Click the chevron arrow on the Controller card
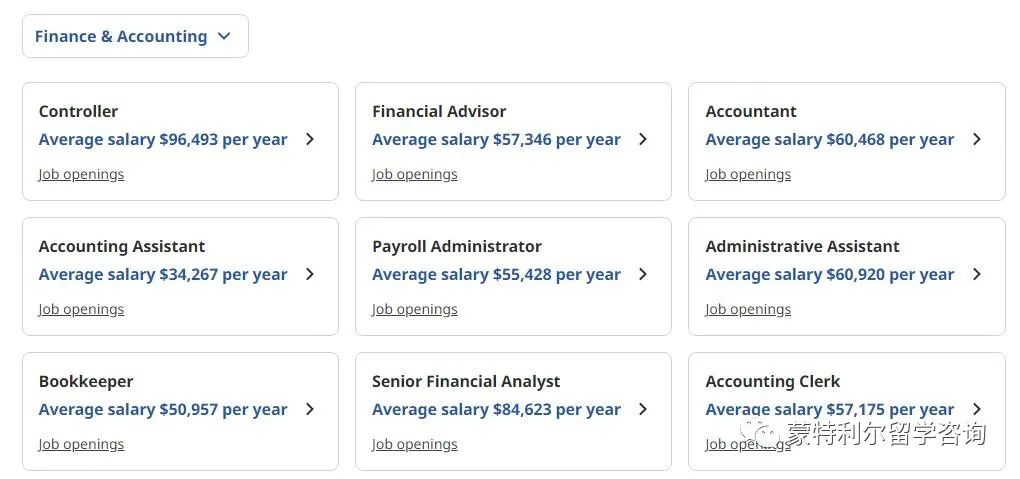 pyautogui.click(x=310, y=139)
